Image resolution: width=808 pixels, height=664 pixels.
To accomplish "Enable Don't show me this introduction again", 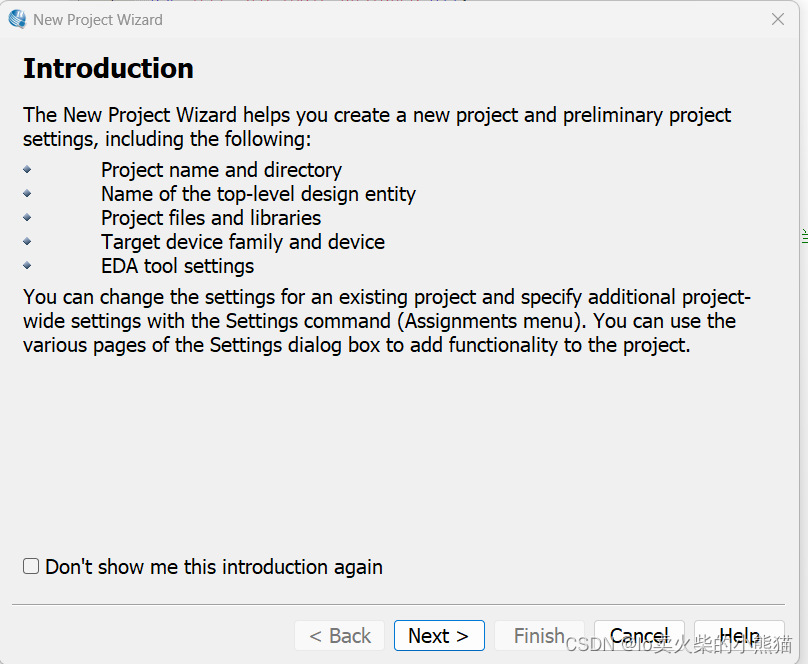I will 32,567.
